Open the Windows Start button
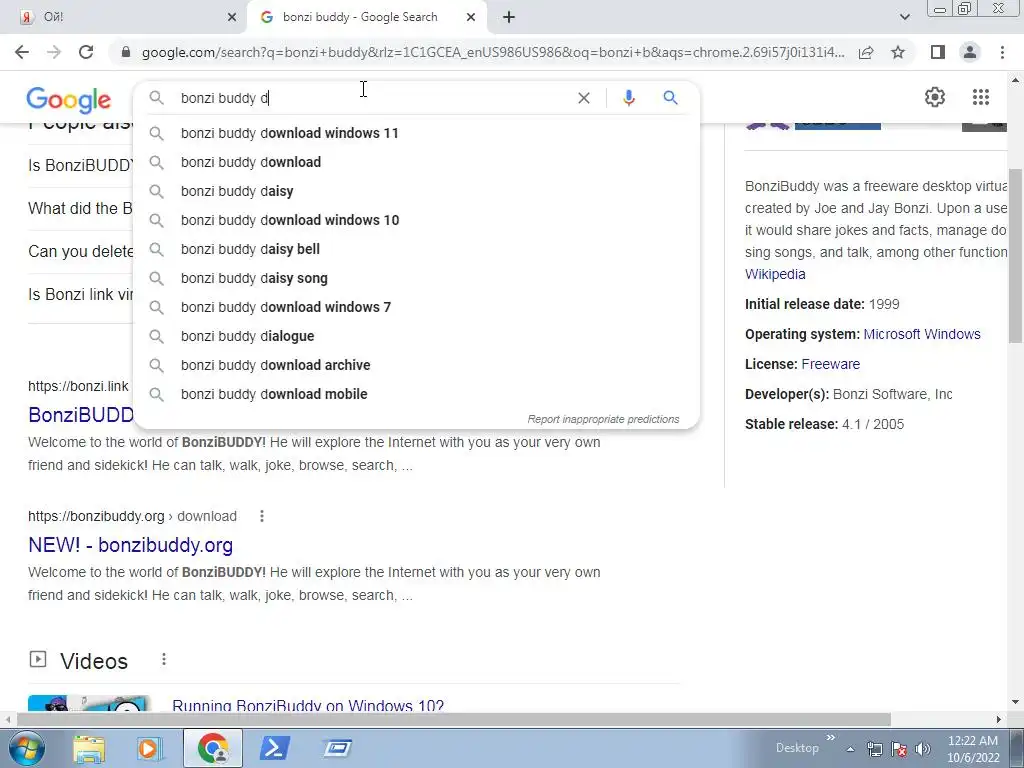 point(27,748)
